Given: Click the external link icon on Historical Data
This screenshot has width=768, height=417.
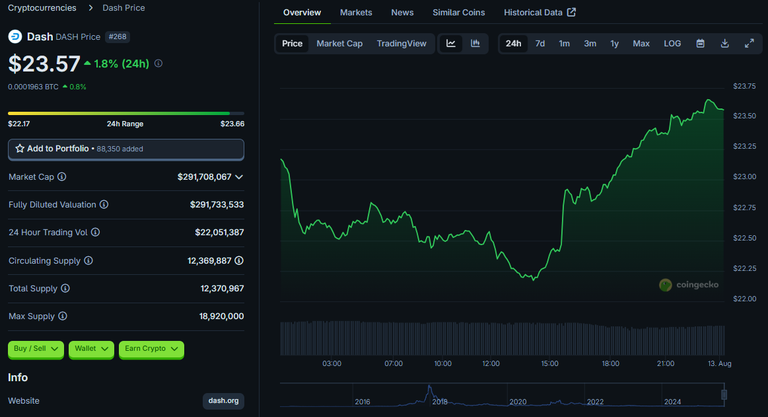Looking at the screenshot, I should tap(571, 12).
